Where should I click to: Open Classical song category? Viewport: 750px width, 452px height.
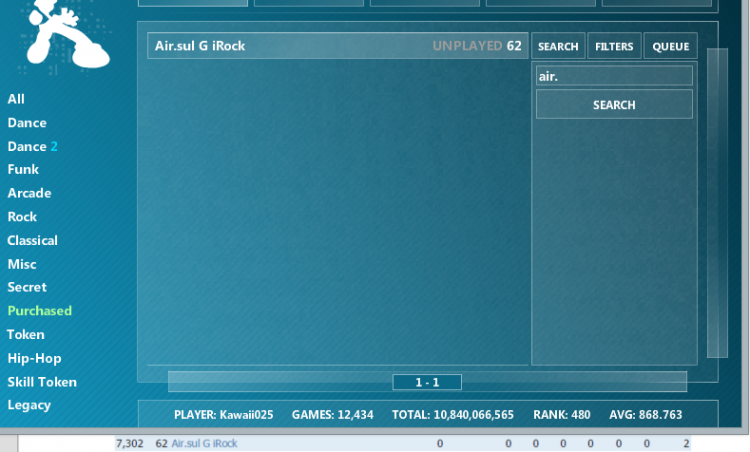[x=32, y=241]
